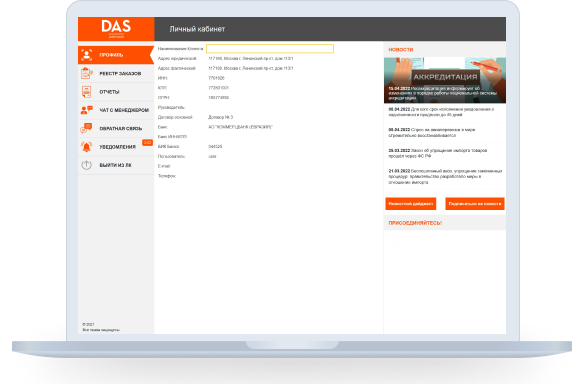The height and width of the screenshot is (384, 584).
Task: Open chat with manager icon
Action: (86, 110)
